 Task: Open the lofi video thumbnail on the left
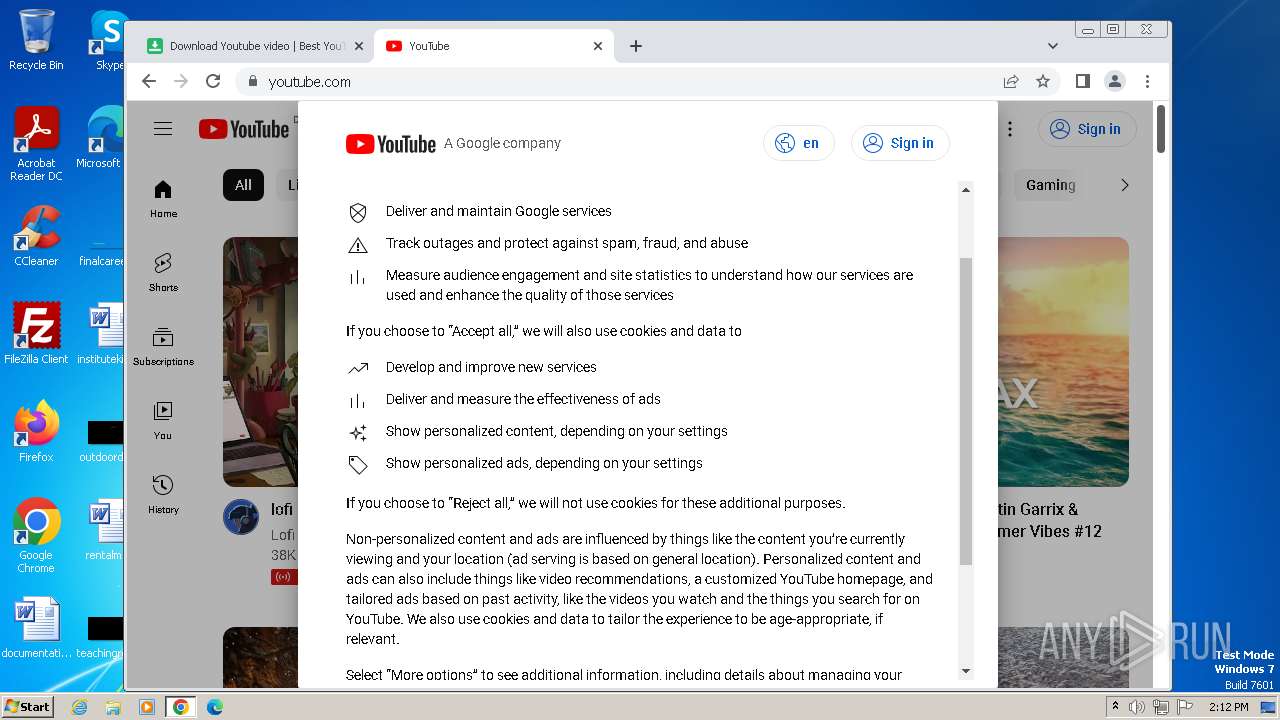pyautogui.click(x=260, y=362)
